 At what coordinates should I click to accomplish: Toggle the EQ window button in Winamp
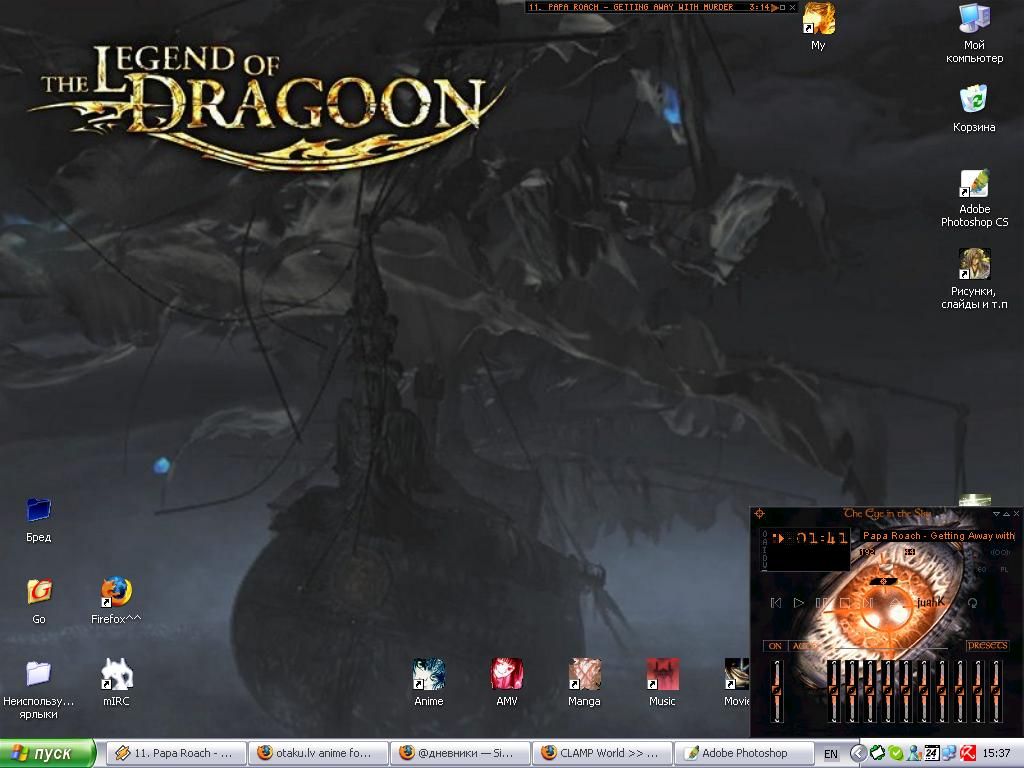[982, 569]
